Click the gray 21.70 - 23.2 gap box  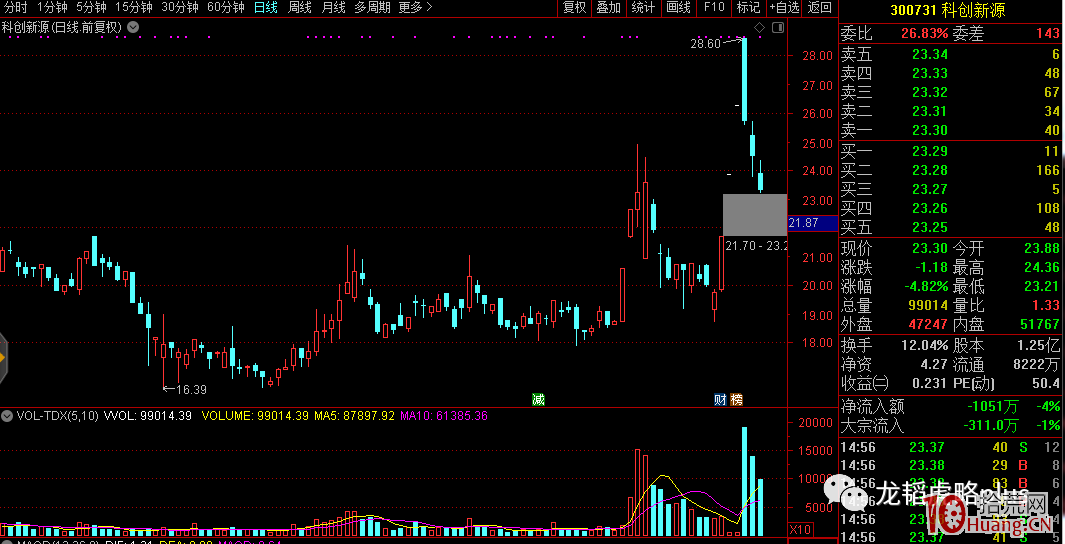pyautogui.click(x=755, y=215)
